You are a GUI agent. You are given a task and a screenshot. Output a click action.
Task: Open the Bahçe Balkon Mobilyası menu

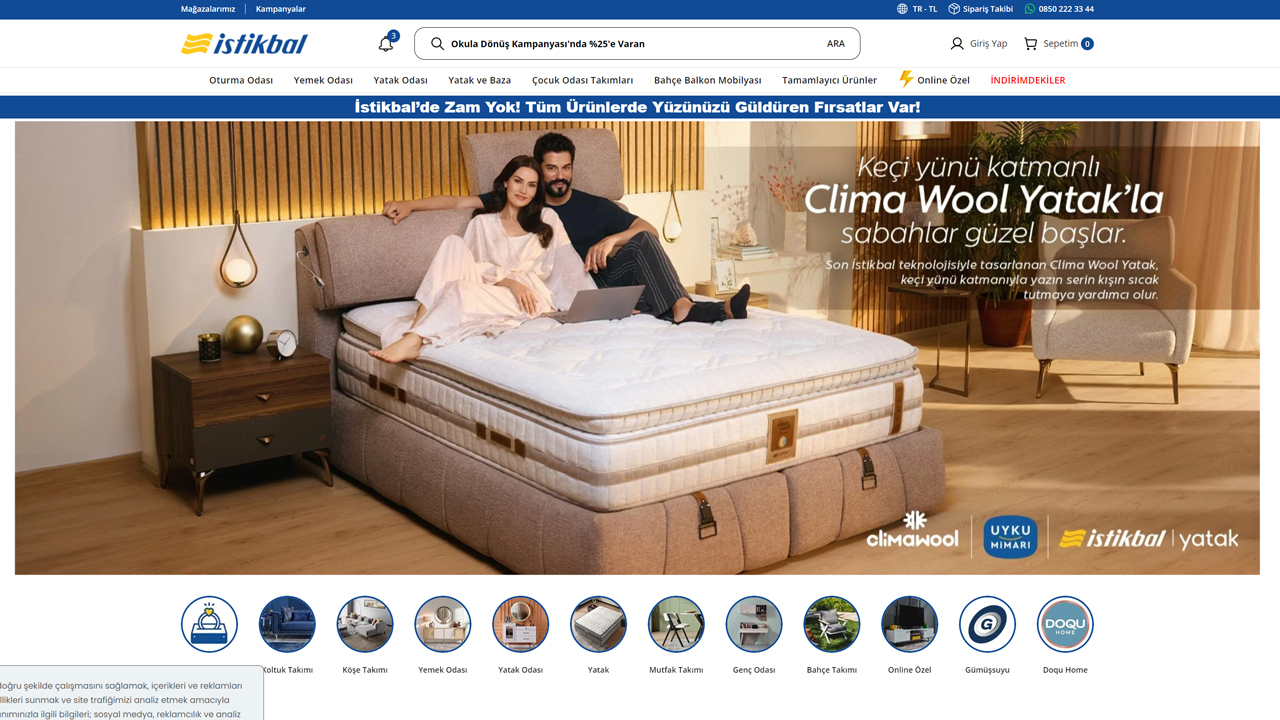click(707, 80)
